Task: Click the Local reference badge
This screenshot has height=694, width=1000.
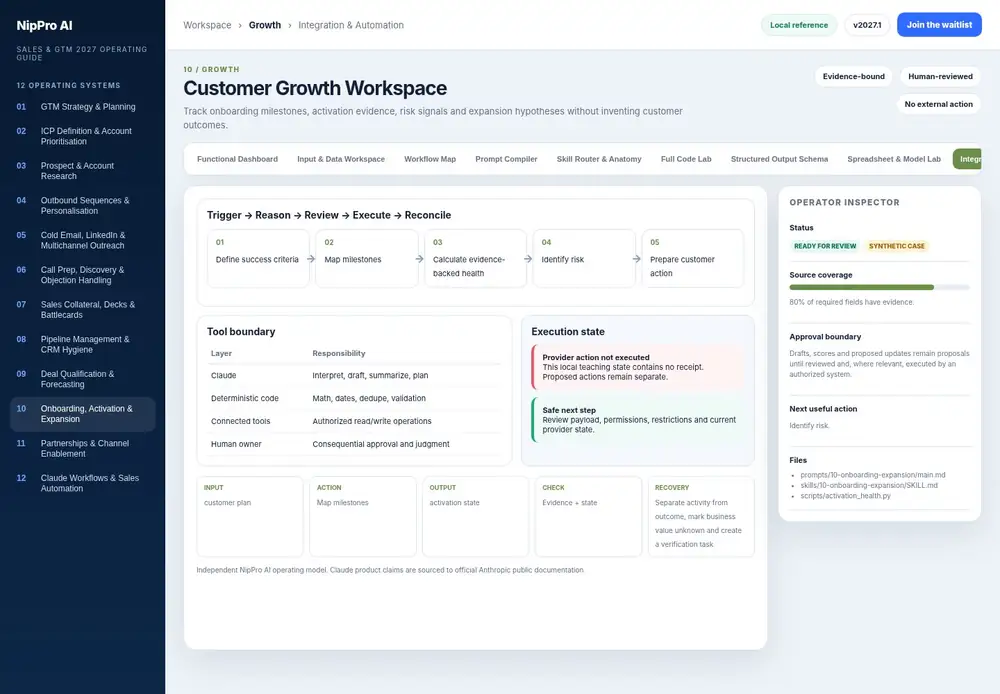Action: click(798, 25)
